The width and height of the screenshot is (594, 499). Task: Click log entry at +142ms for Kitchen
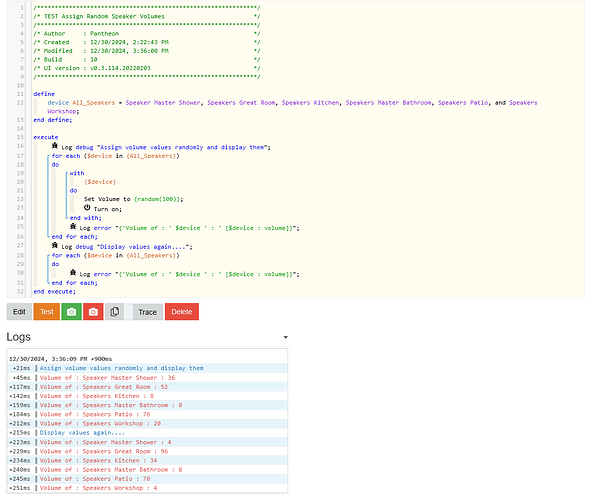[147, 396]
